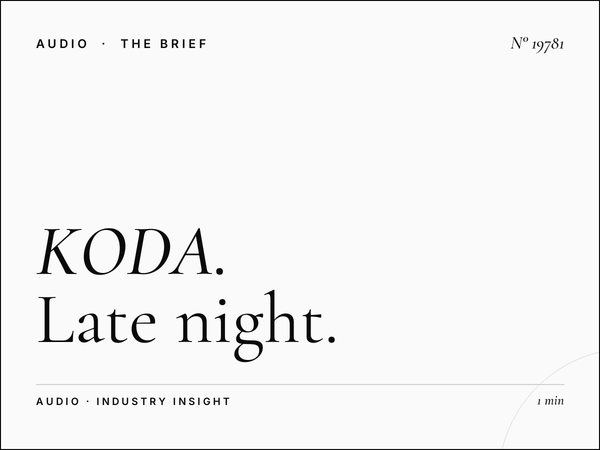Screen dimensions: 600x450
Task: Click the horizontal divider line above the footer
Action: [300, 384]
